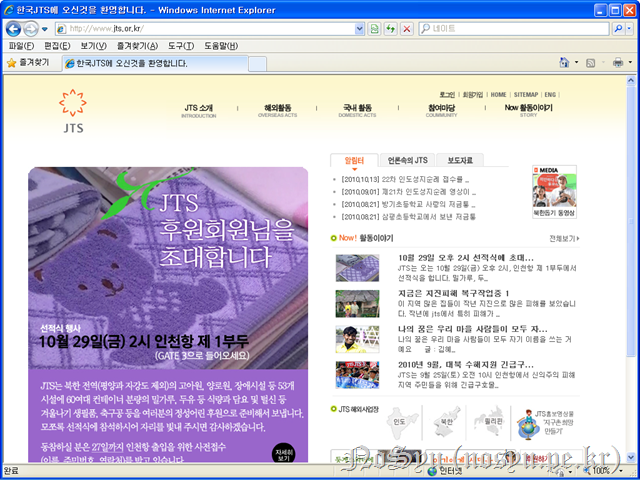640x480 pixels.
Task: Click the SITEMAP link at top
Action: point(526,94)
